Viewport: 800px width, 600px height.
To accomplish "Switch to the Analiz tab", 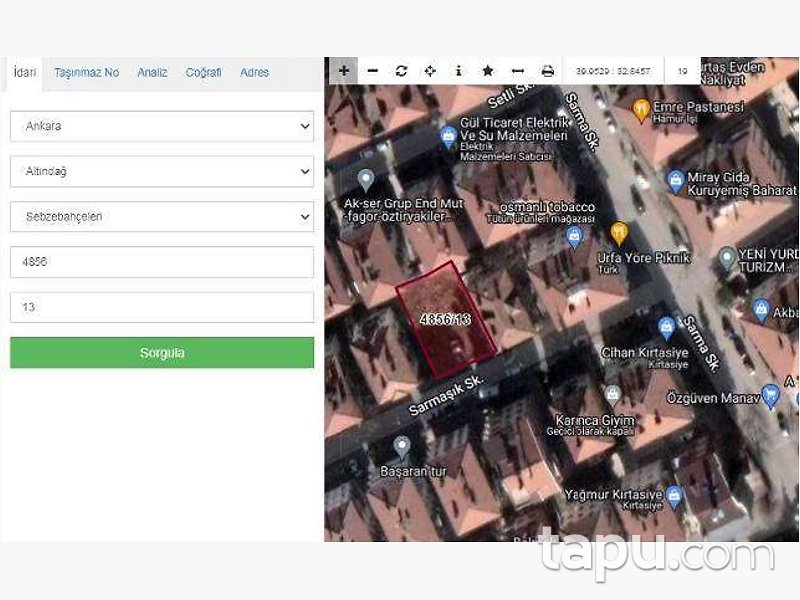I will click(152, 72).
